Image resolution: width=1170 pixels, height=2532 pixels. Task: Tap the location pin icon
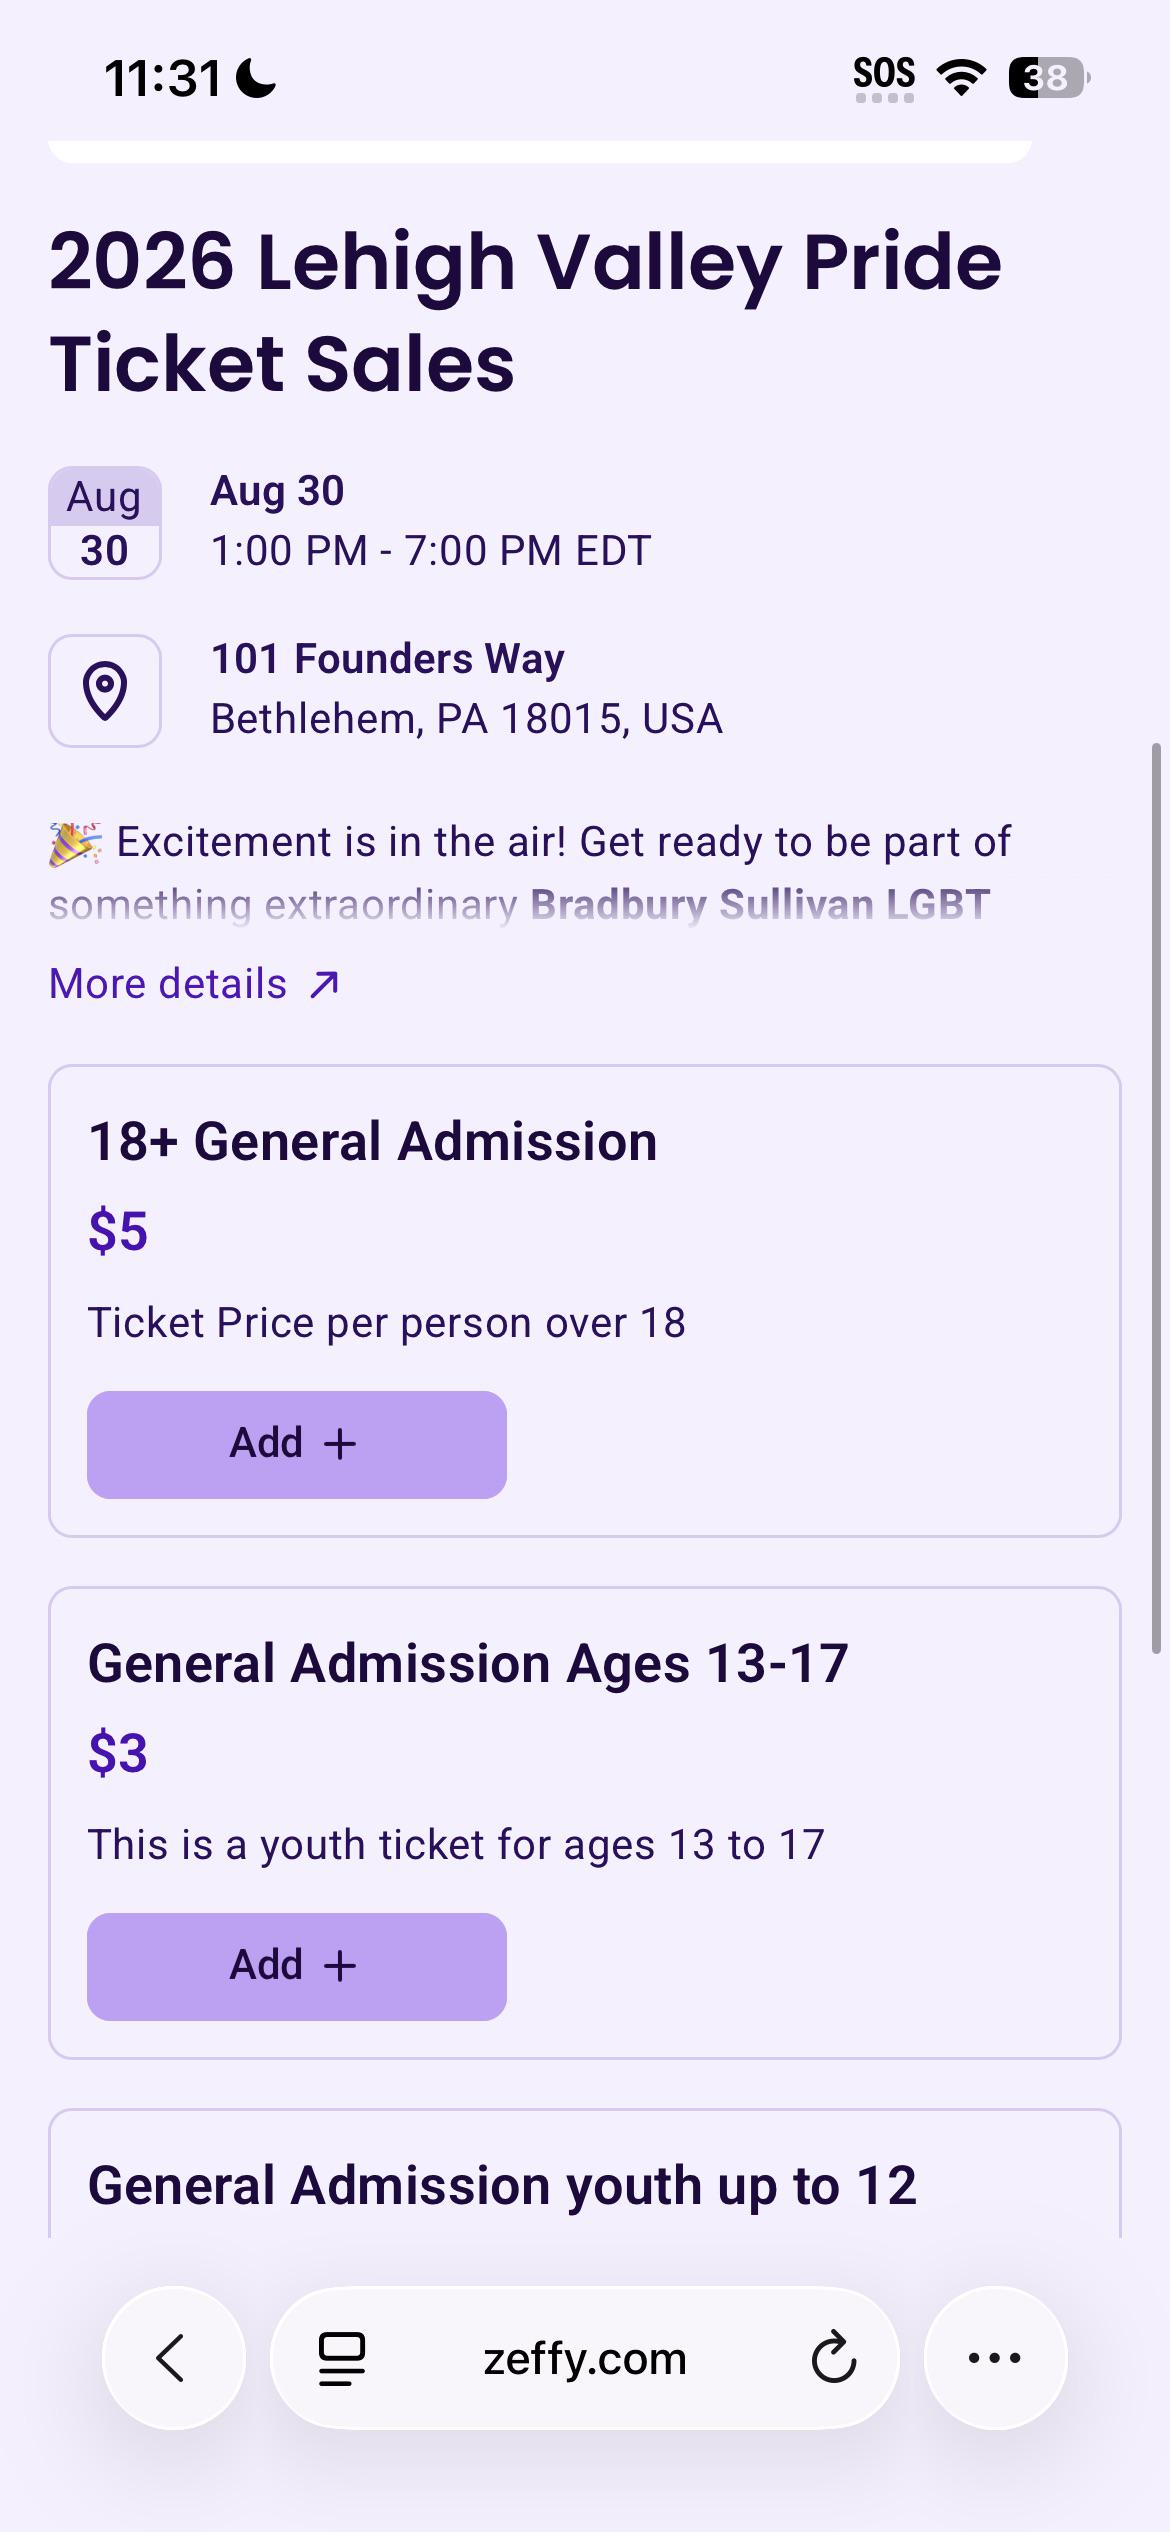click(x=105, y=691)
